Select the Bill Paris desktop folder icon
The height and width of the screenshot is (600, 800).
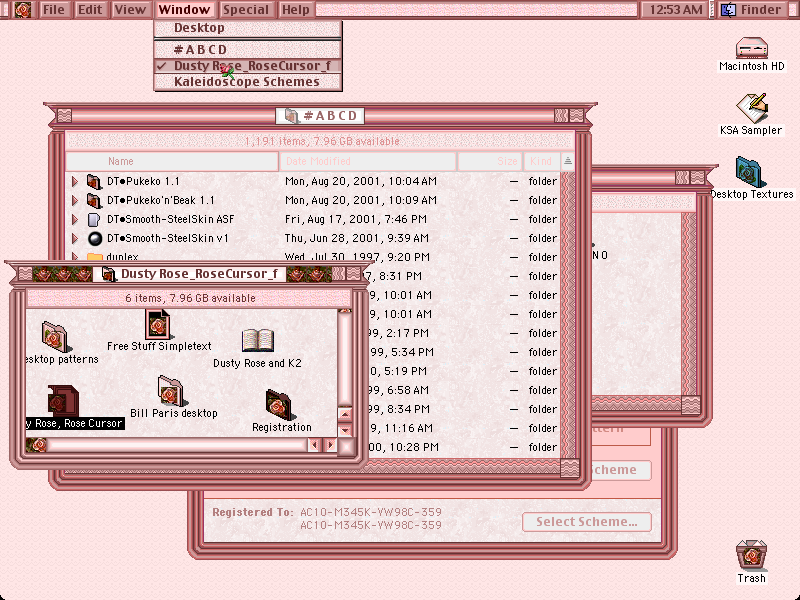[170, 390]
